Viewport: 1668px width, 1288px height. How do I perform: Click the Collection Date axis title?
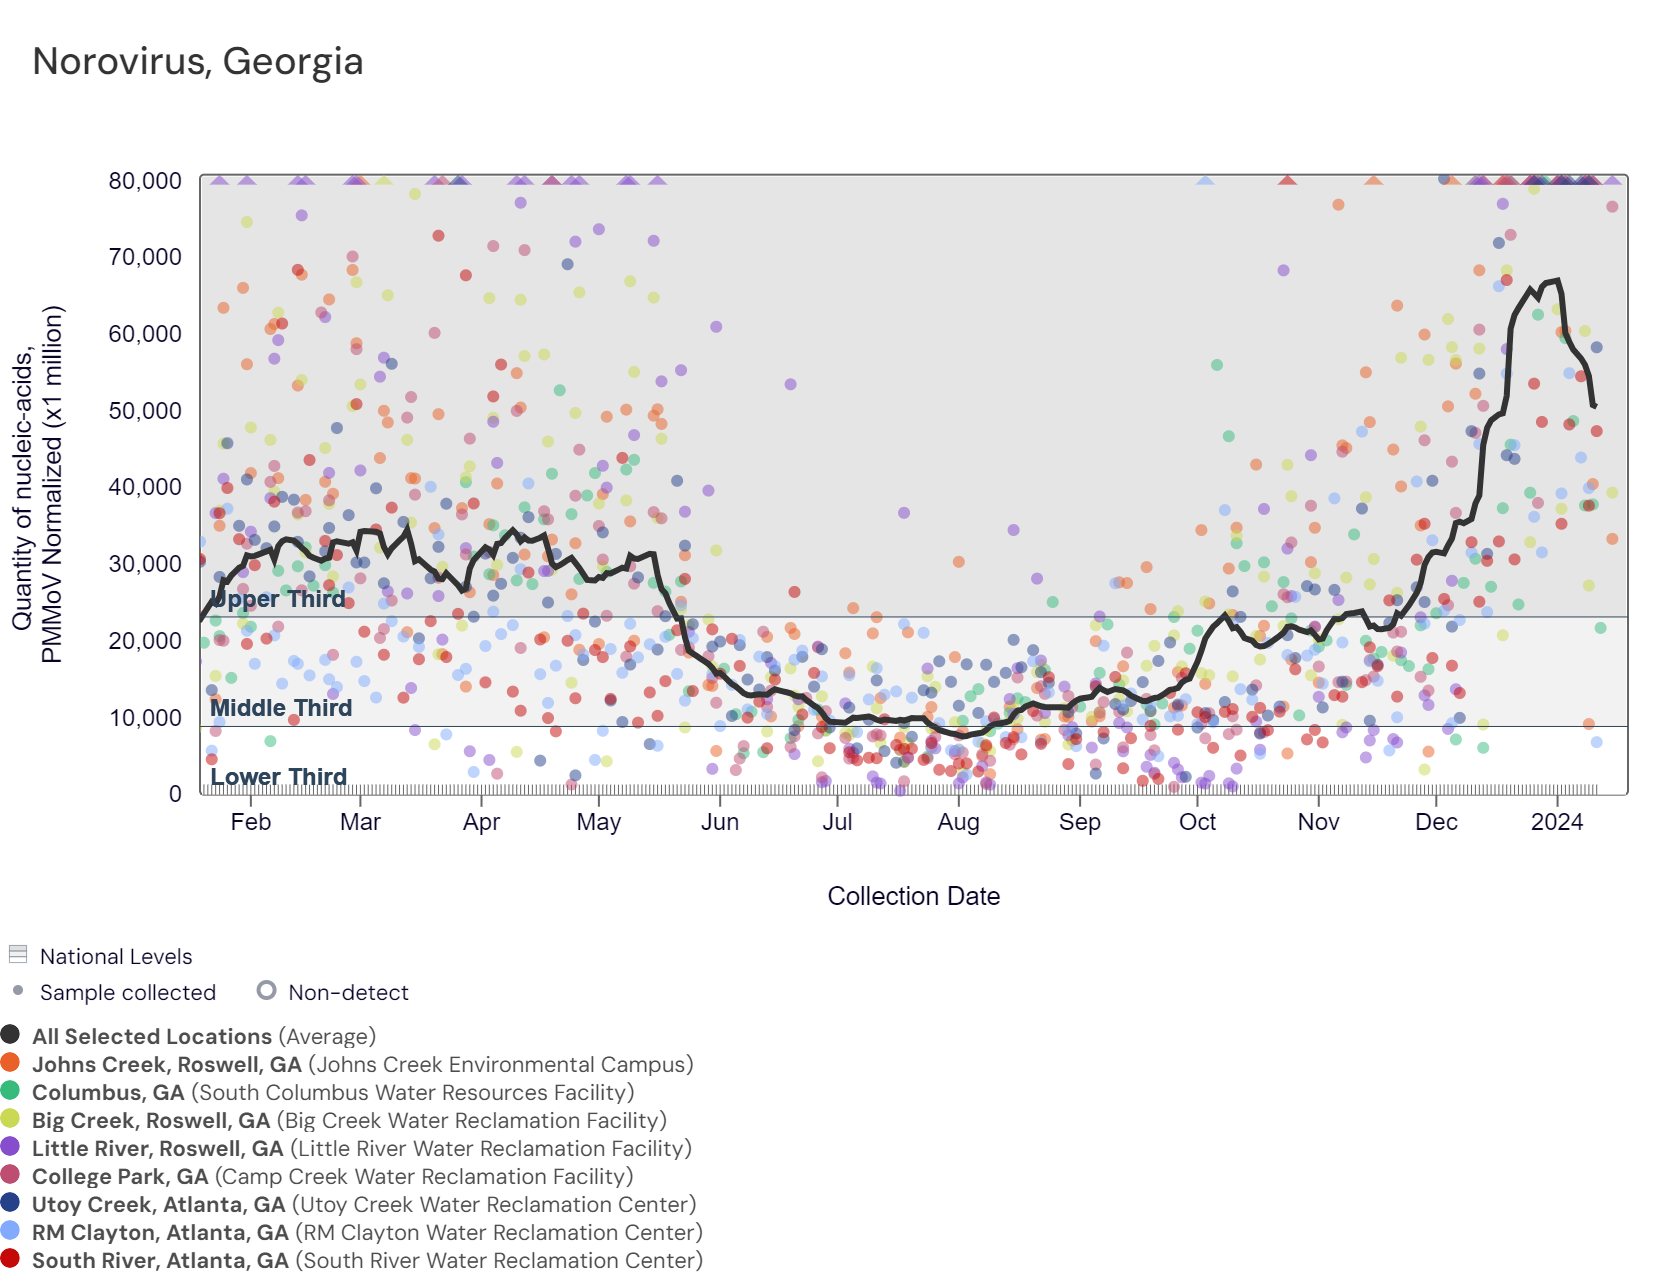(x=913, y=896)
